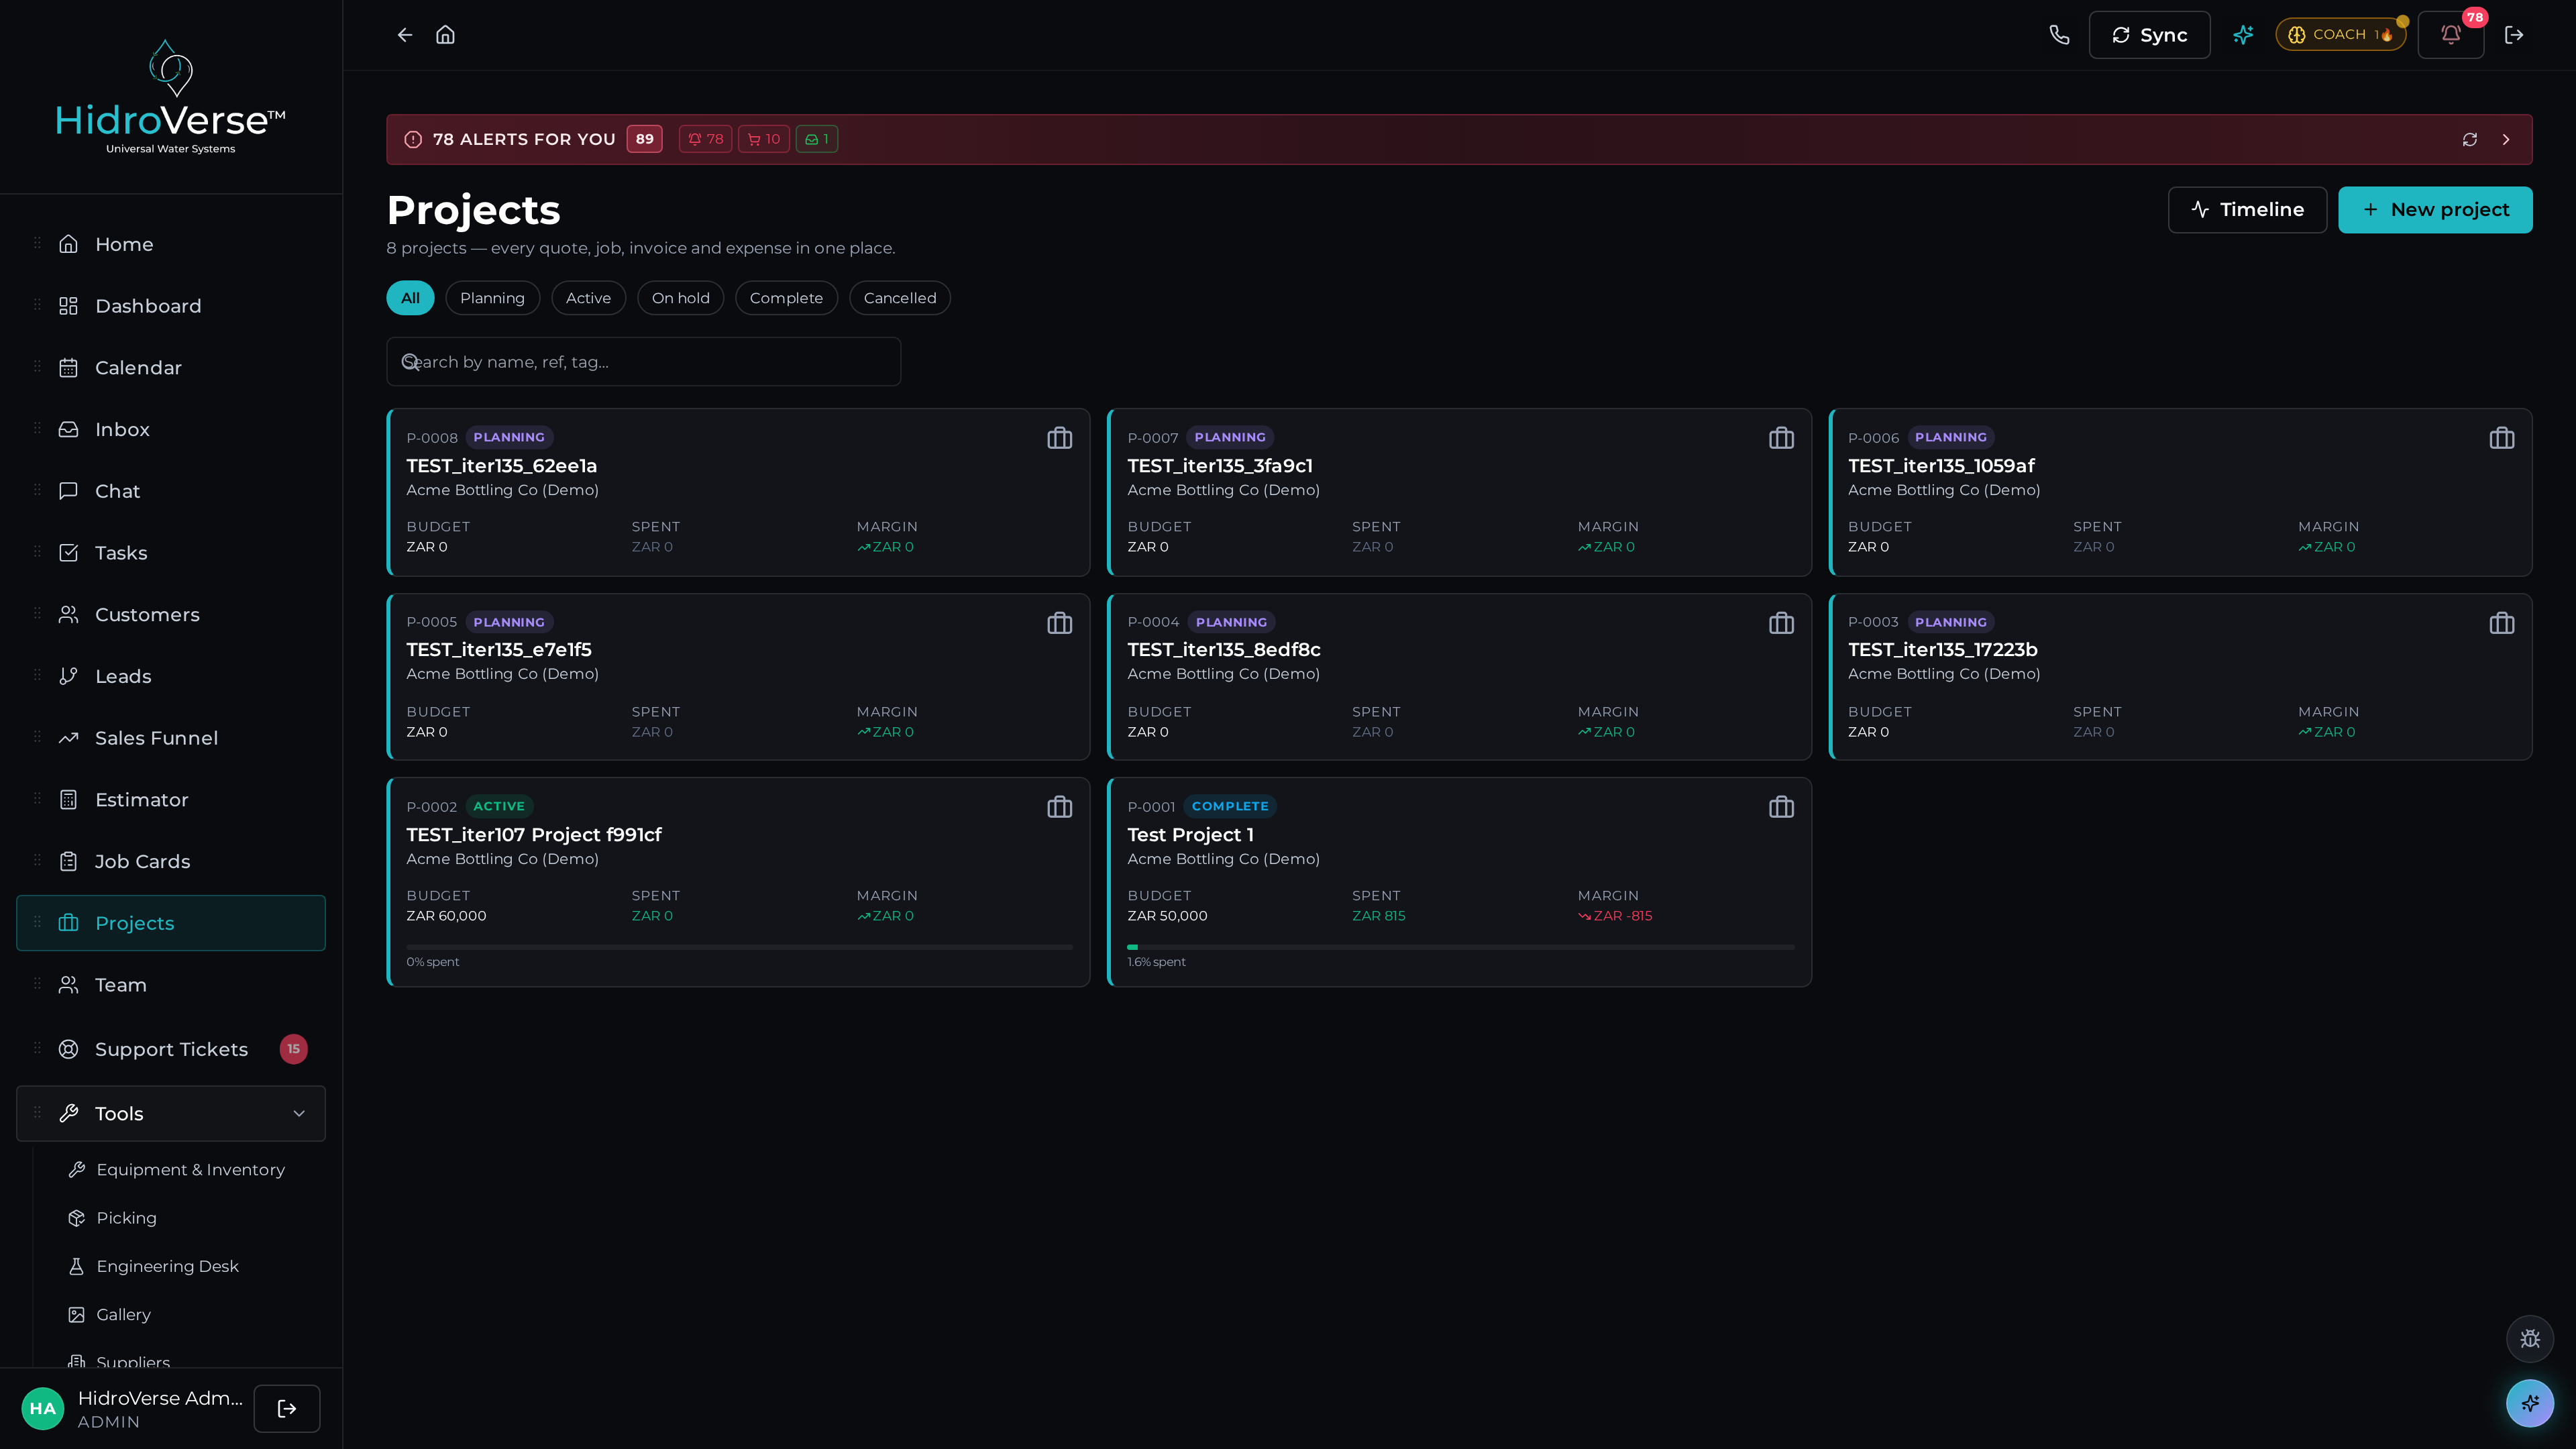Screen dimensions: 2576x1449
Task: Select the All filter chip
Action: coord(410,298)
